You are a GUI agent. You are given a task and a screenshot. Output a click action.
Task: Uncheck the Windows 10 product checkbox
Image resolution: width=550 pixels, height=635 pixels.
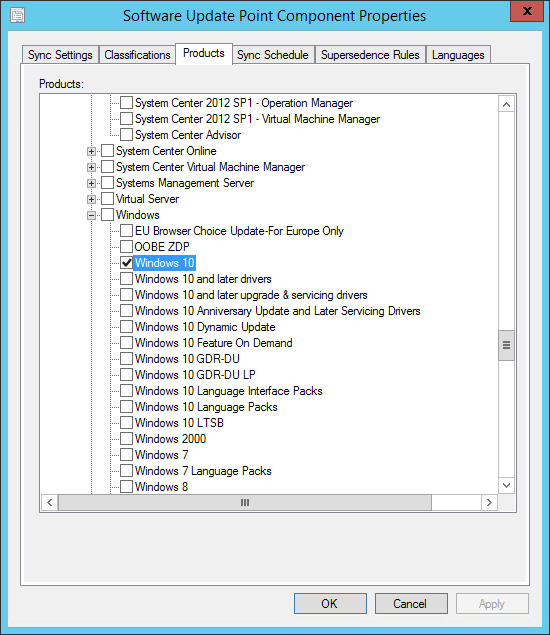click(126, 263)
